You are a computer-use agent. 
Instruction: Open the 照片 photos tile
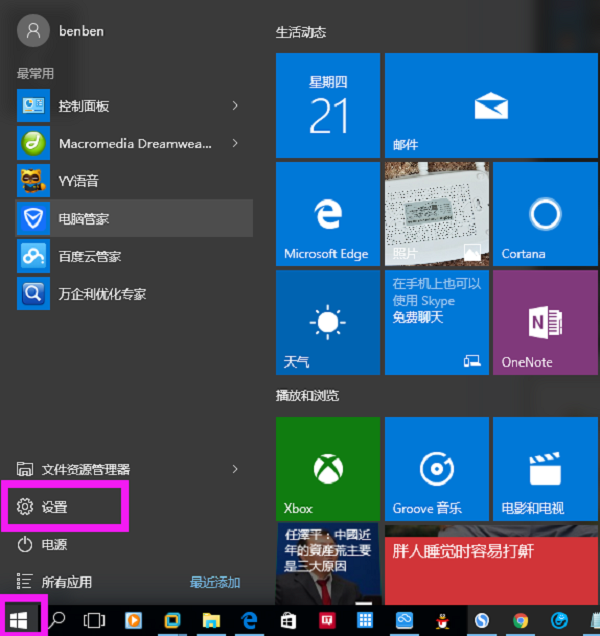tap(437, 214)
